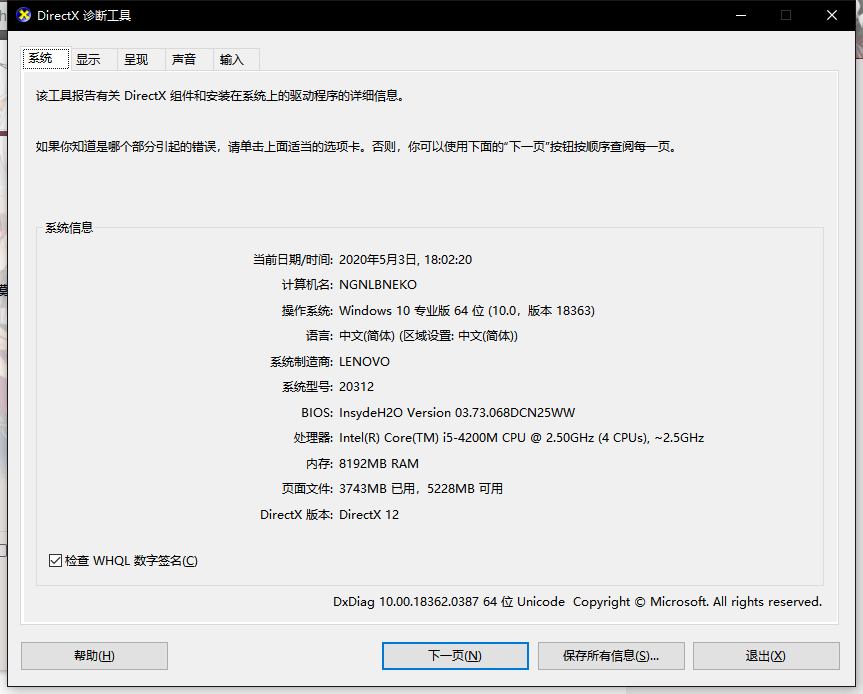The image size is (863, 694).
Task: Click the 页面文件 label
Action: (x=308, y=489)
